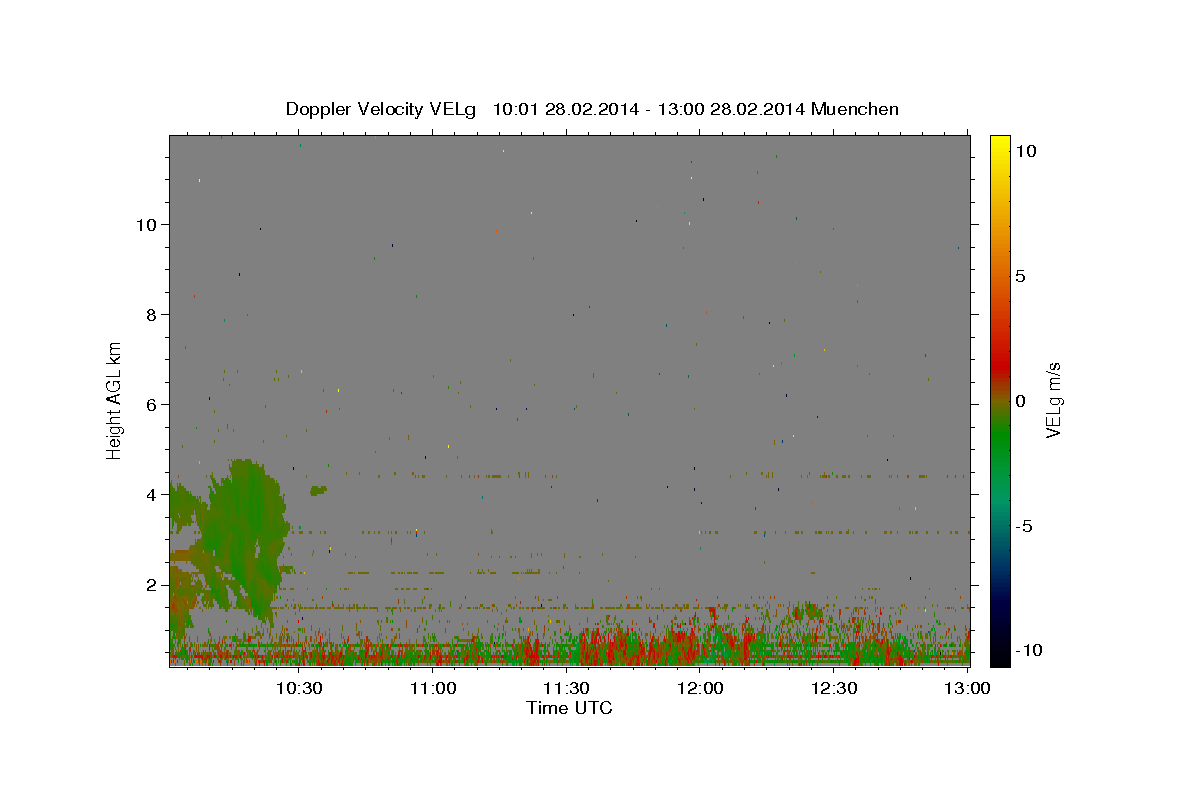1200x800 pixels.
Task: Click the 11:30 time tick label
Action: (x=567, y=688)
